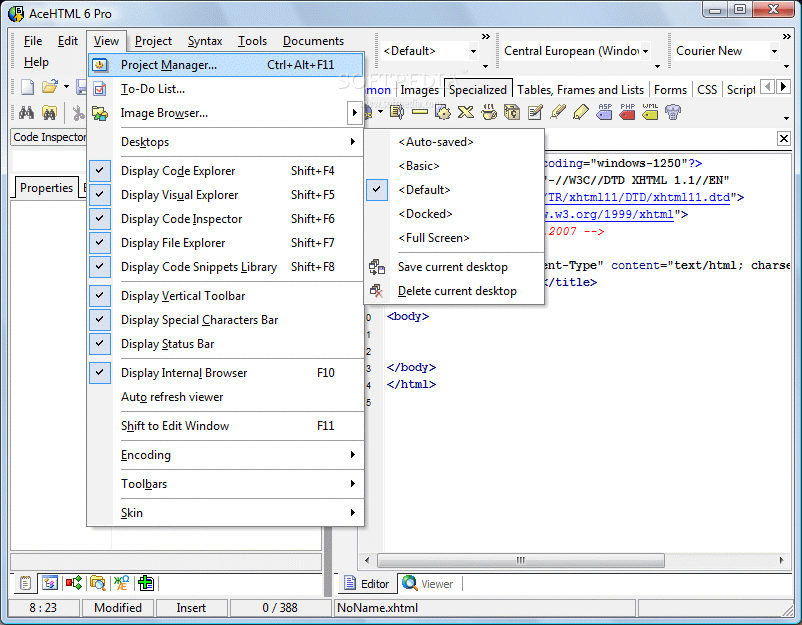Select the <Auto-saved> desktop
802x625 pixels.
[454, 142]
